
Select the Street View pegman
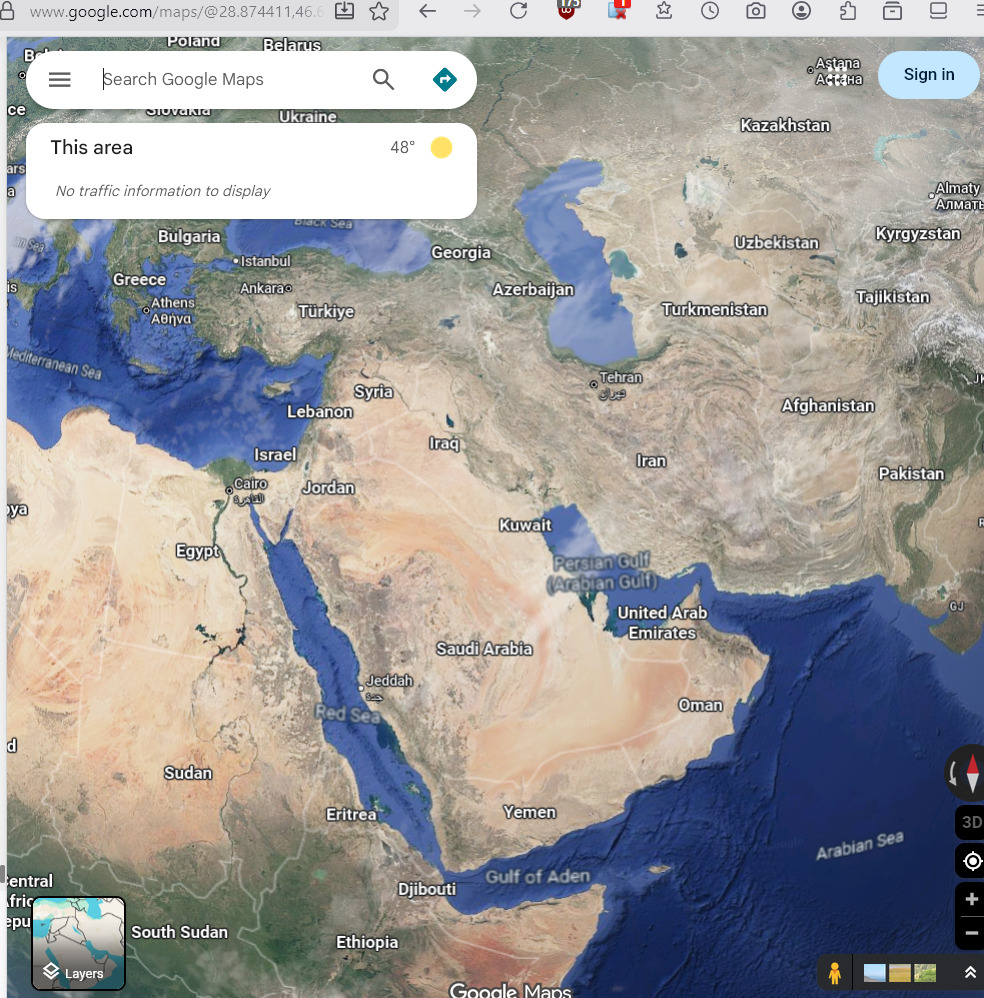click(x=835, y=971)
